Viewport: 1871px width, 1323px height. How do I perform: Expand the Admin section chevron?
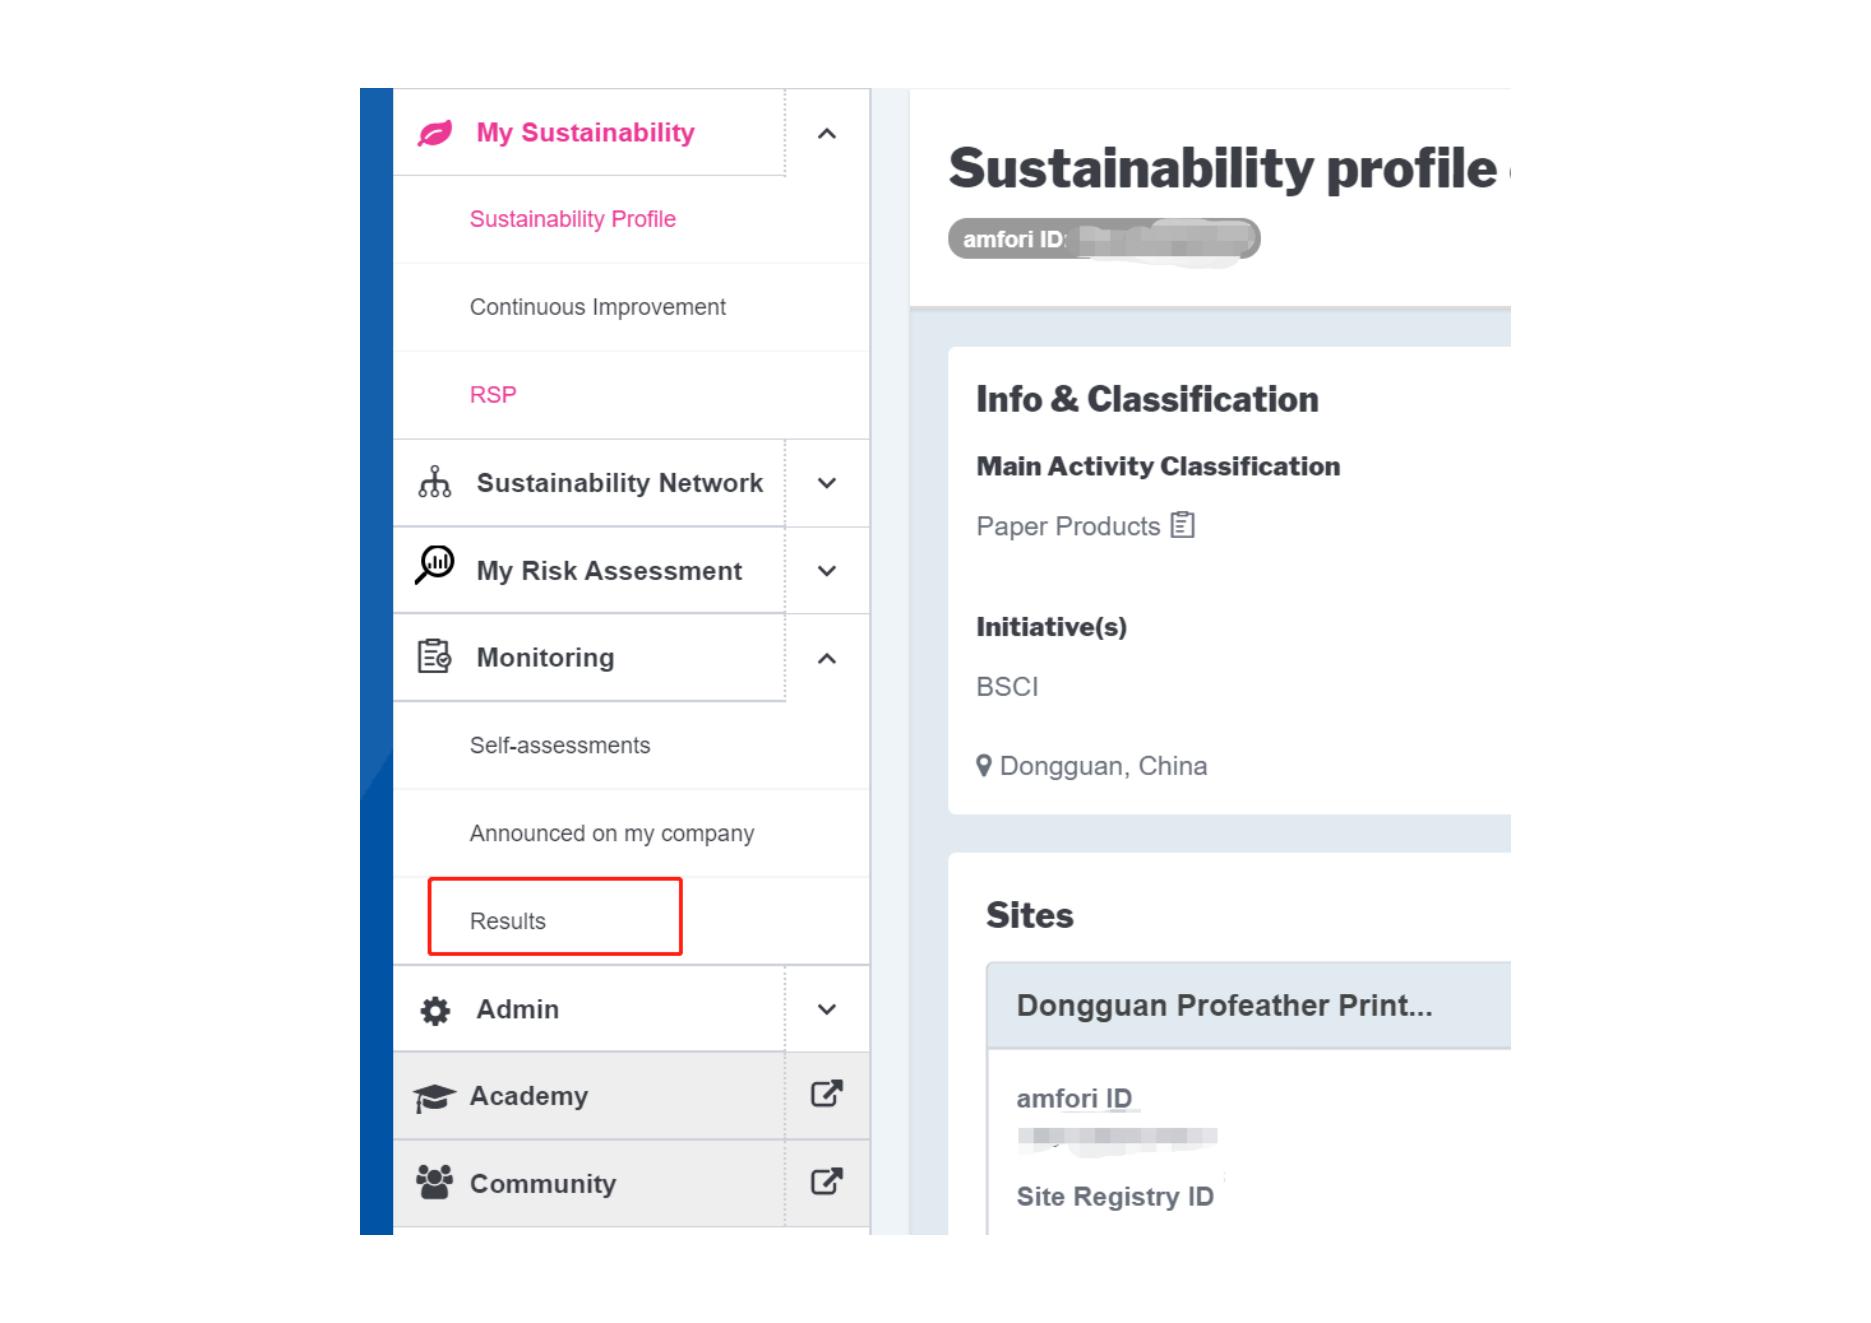[x=827, y=1009]
